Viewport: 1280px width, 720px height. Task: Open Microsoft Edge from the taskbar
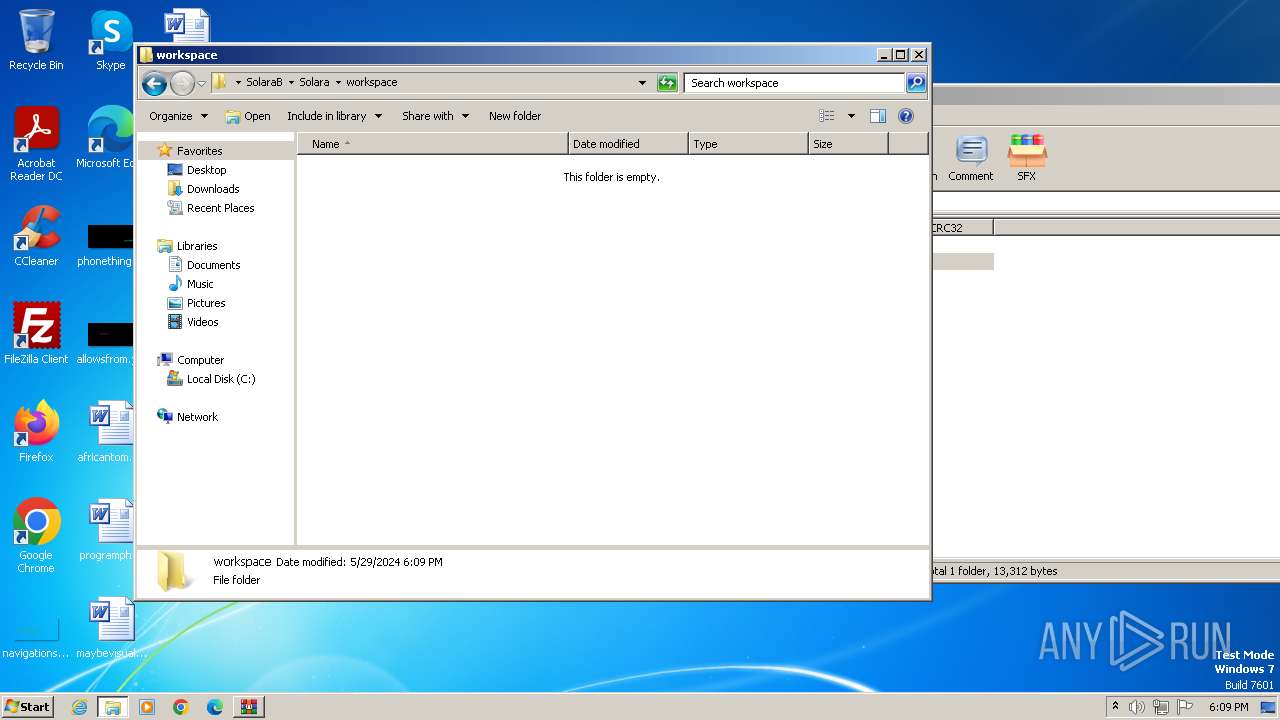click(215, 707)
